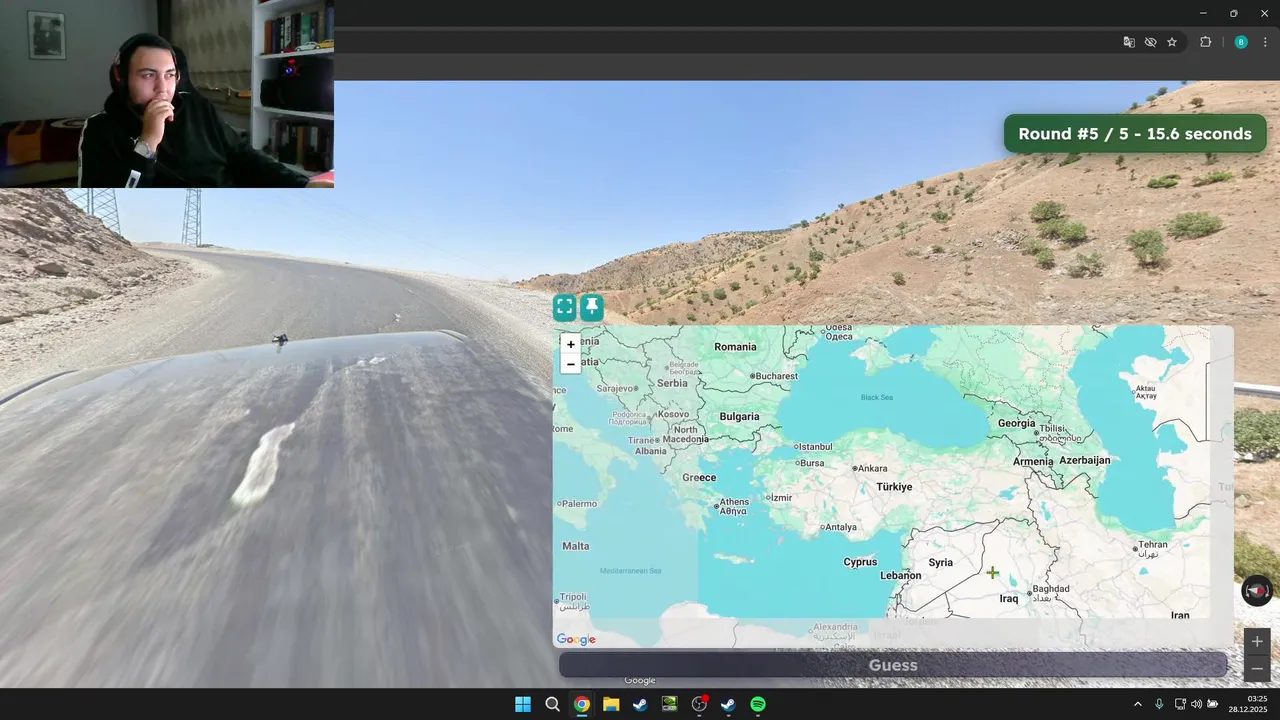Click Tbilisi on the map
1280x720 pixels.
(x=1057, y=432)
